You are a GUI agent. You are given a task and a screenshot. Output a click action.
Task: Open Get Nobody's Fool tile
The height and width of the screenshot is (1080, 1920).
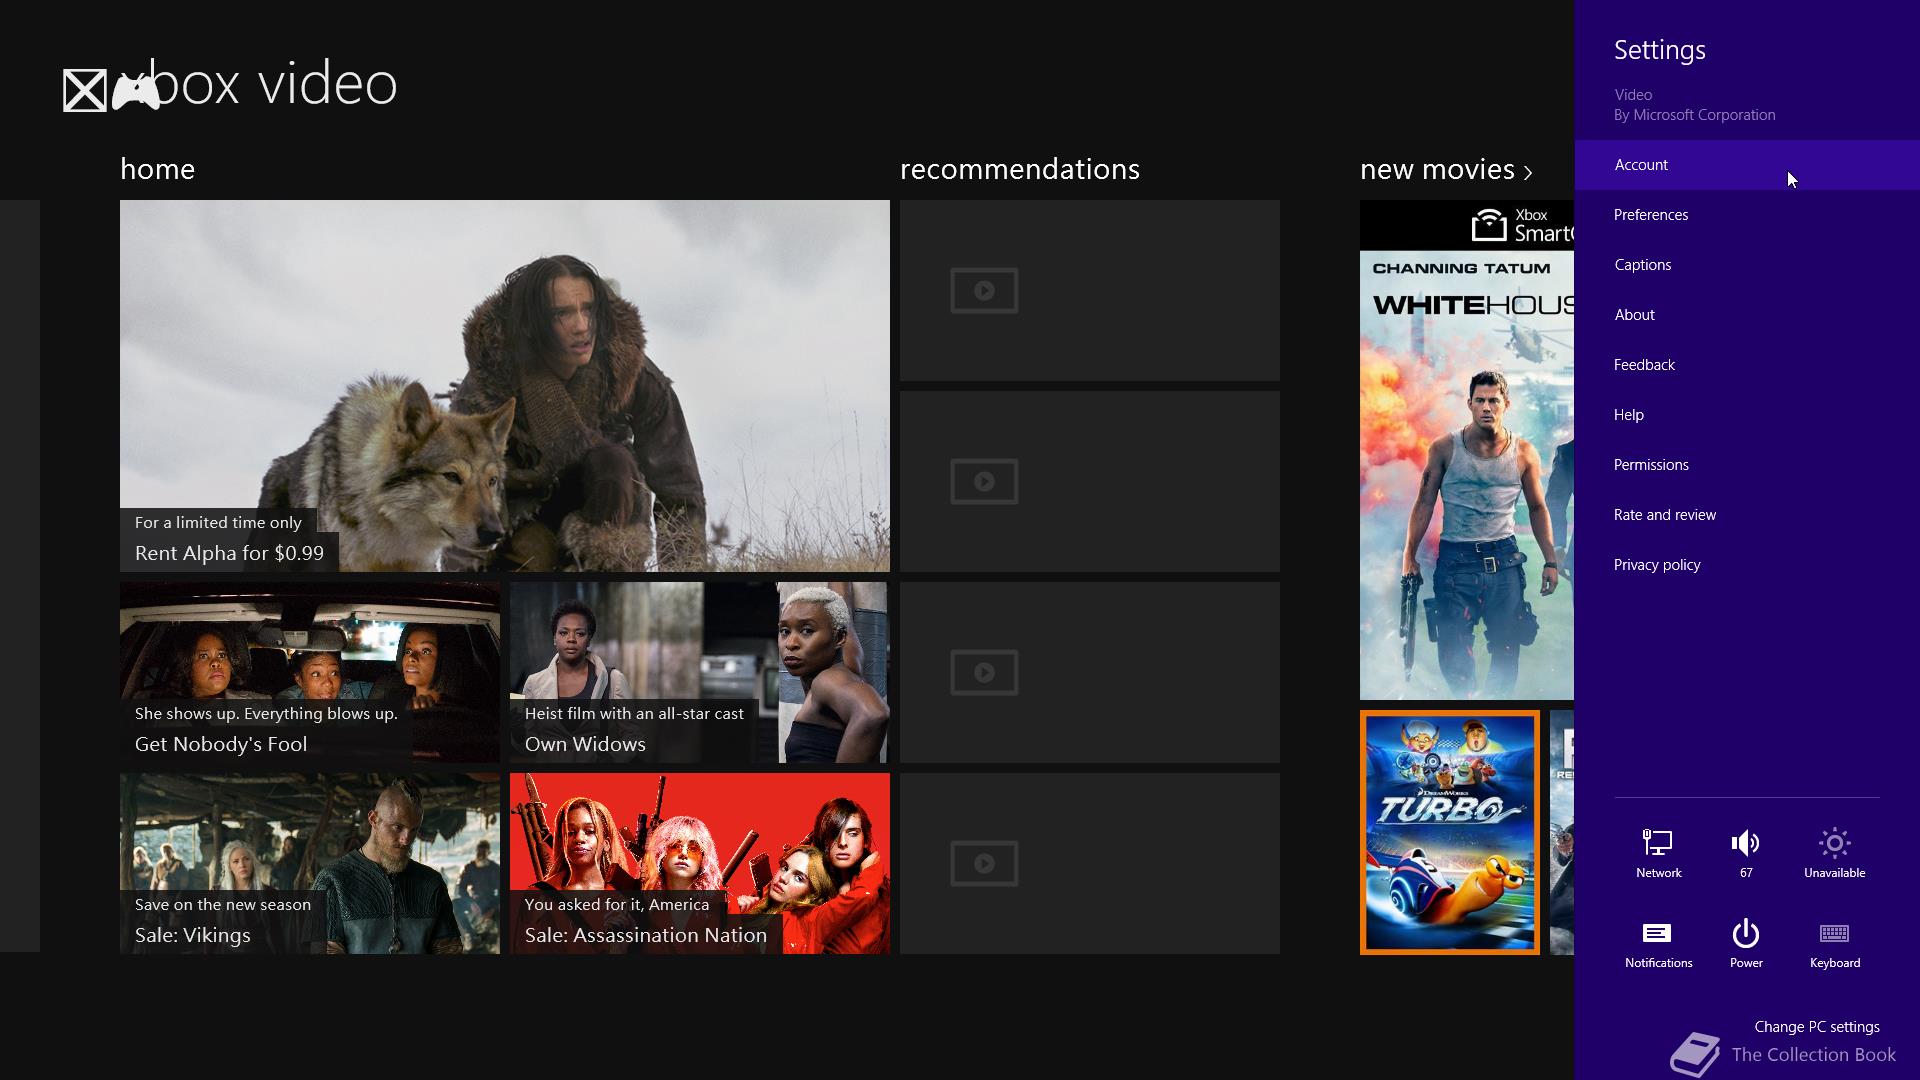coord(310,673)
